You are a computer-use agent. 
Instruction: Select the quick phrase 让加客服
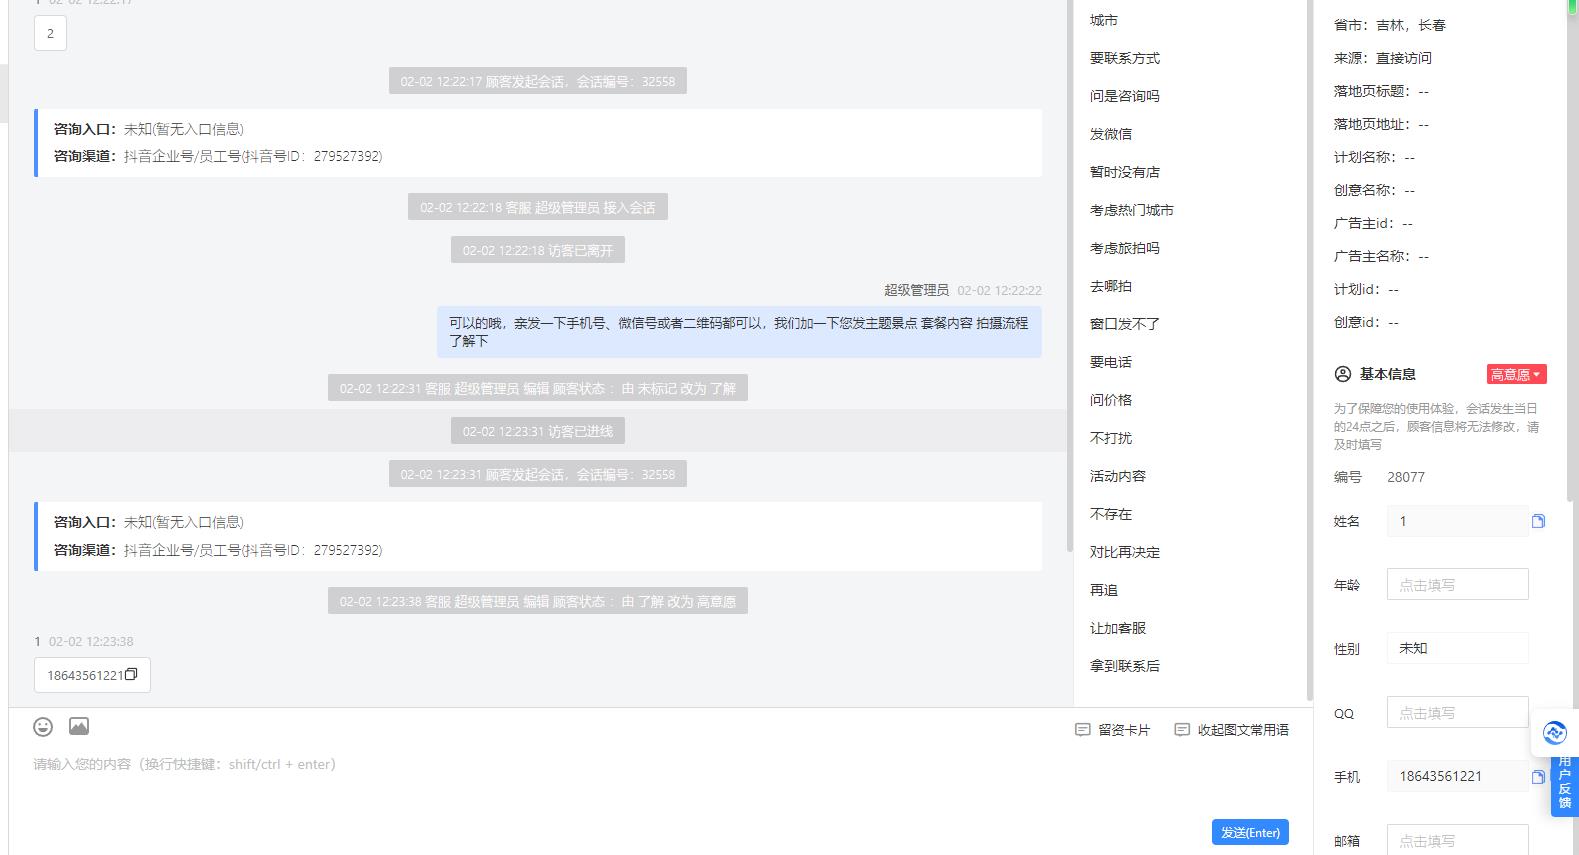(x=1118, y=628)
